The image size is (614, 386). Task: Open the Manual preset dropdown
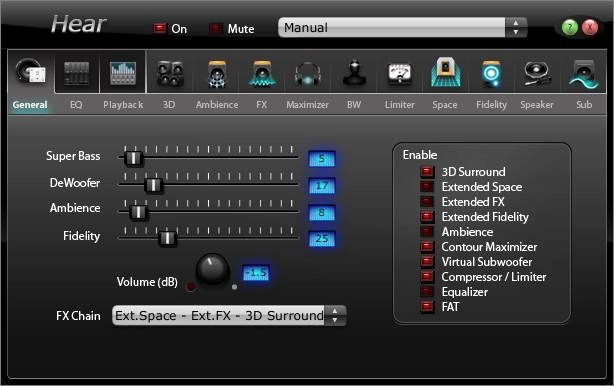403,27
